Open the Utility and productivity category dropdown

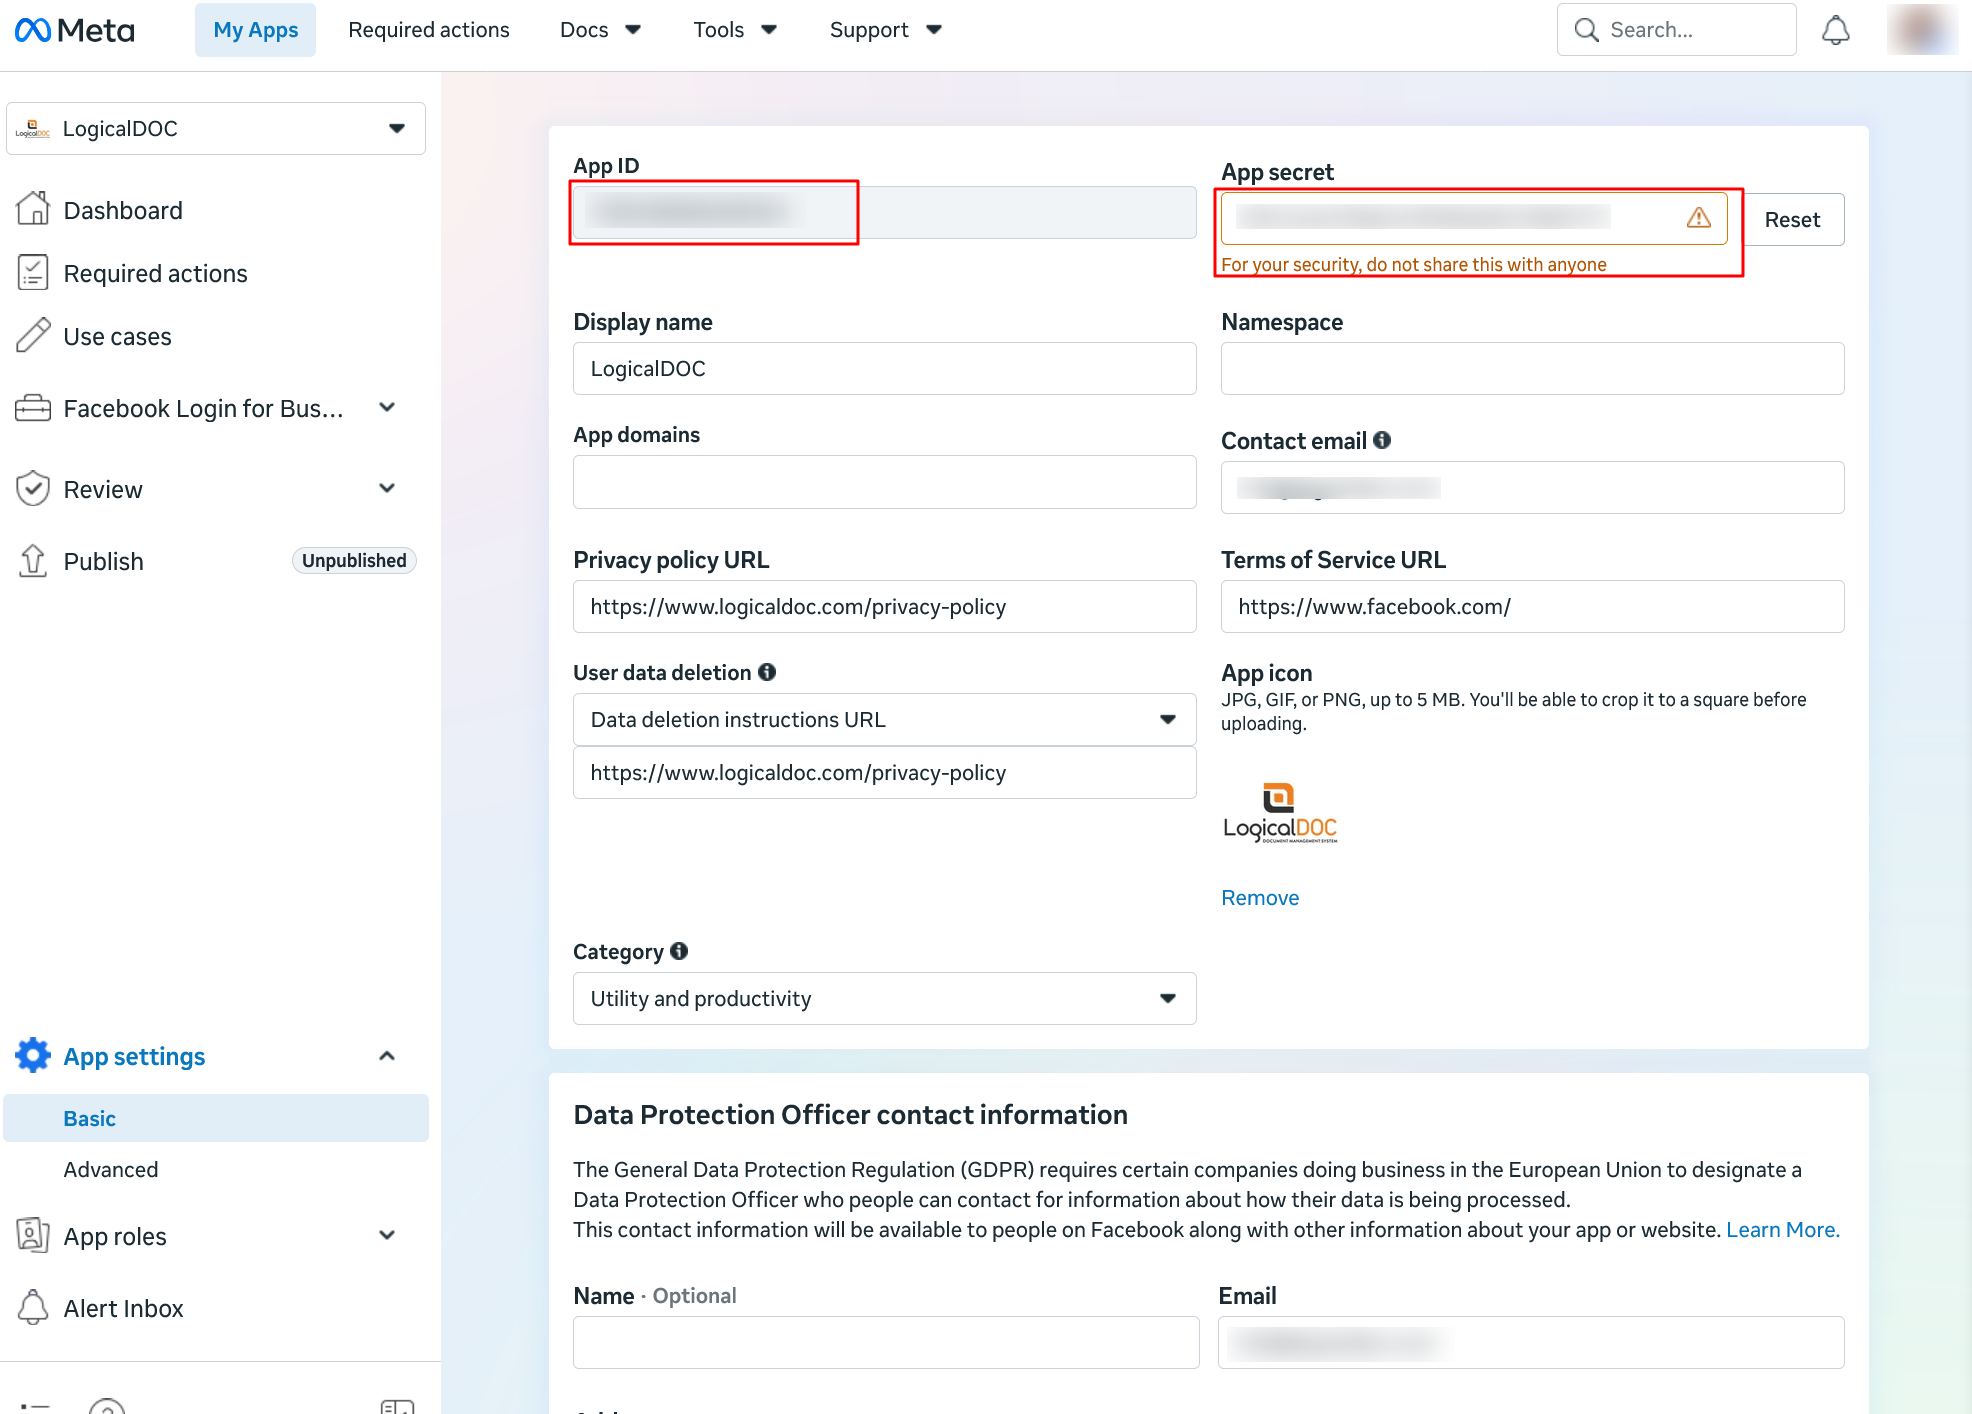click(884, 998)
